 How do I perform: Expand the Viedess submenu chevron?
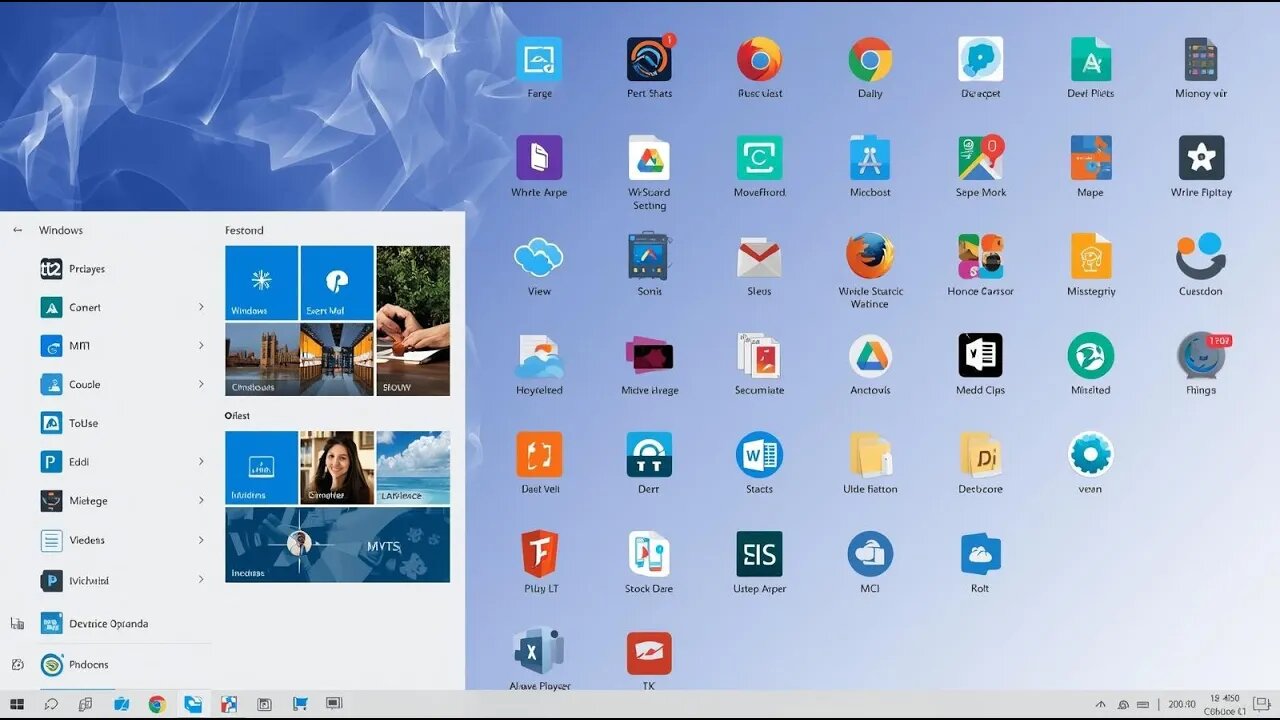201,540
